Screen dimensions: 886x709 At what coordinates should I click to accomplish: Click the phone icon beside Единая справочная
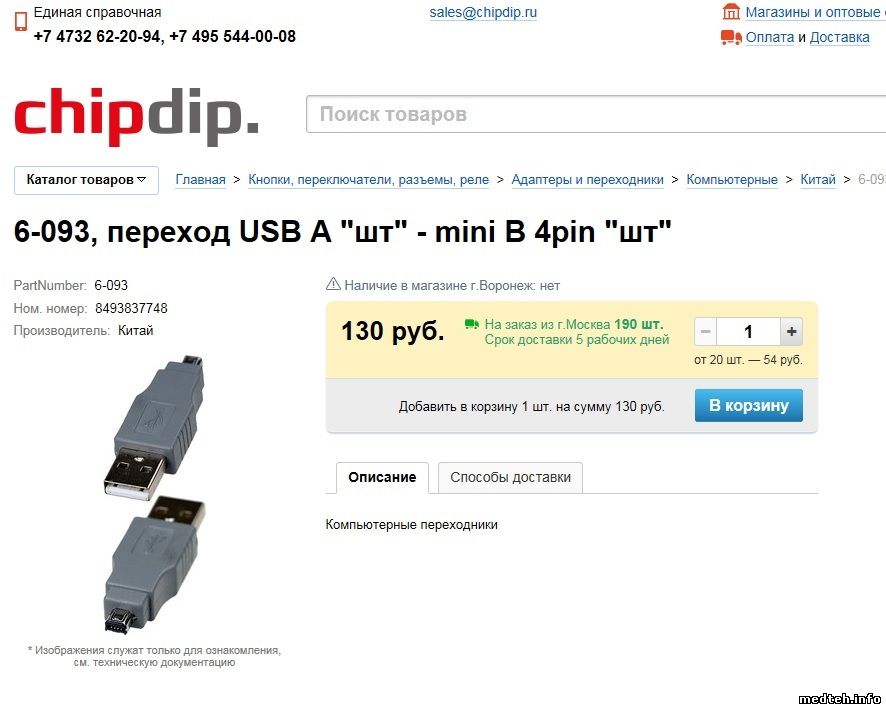[21, 21]
